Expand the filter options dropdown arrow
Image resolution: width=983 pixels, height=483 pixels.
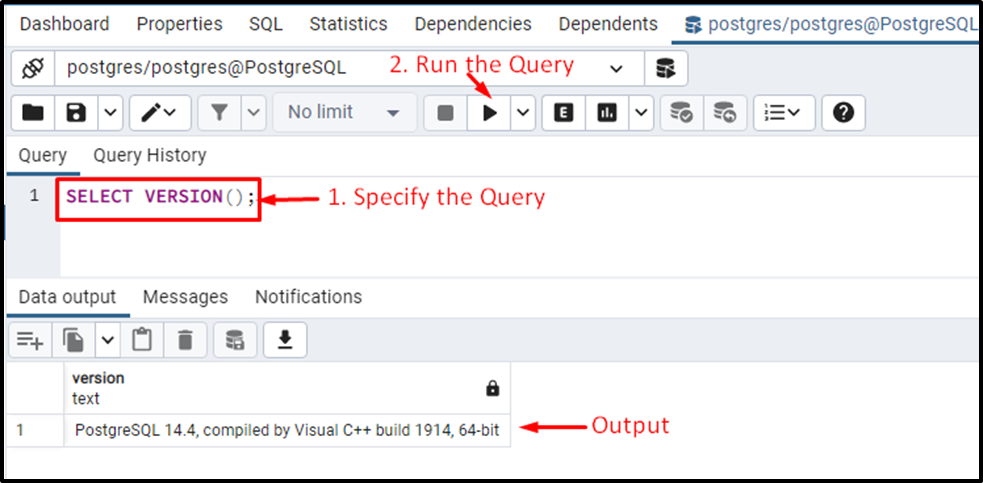click(254, 113)
